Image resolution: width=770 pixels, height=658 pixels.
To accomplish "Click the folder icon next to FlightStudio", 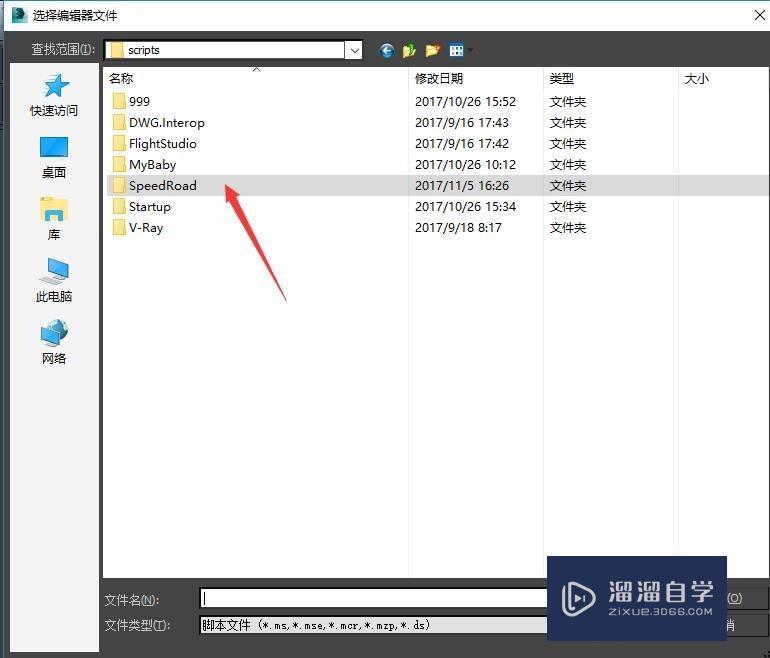I will [119, 144].
